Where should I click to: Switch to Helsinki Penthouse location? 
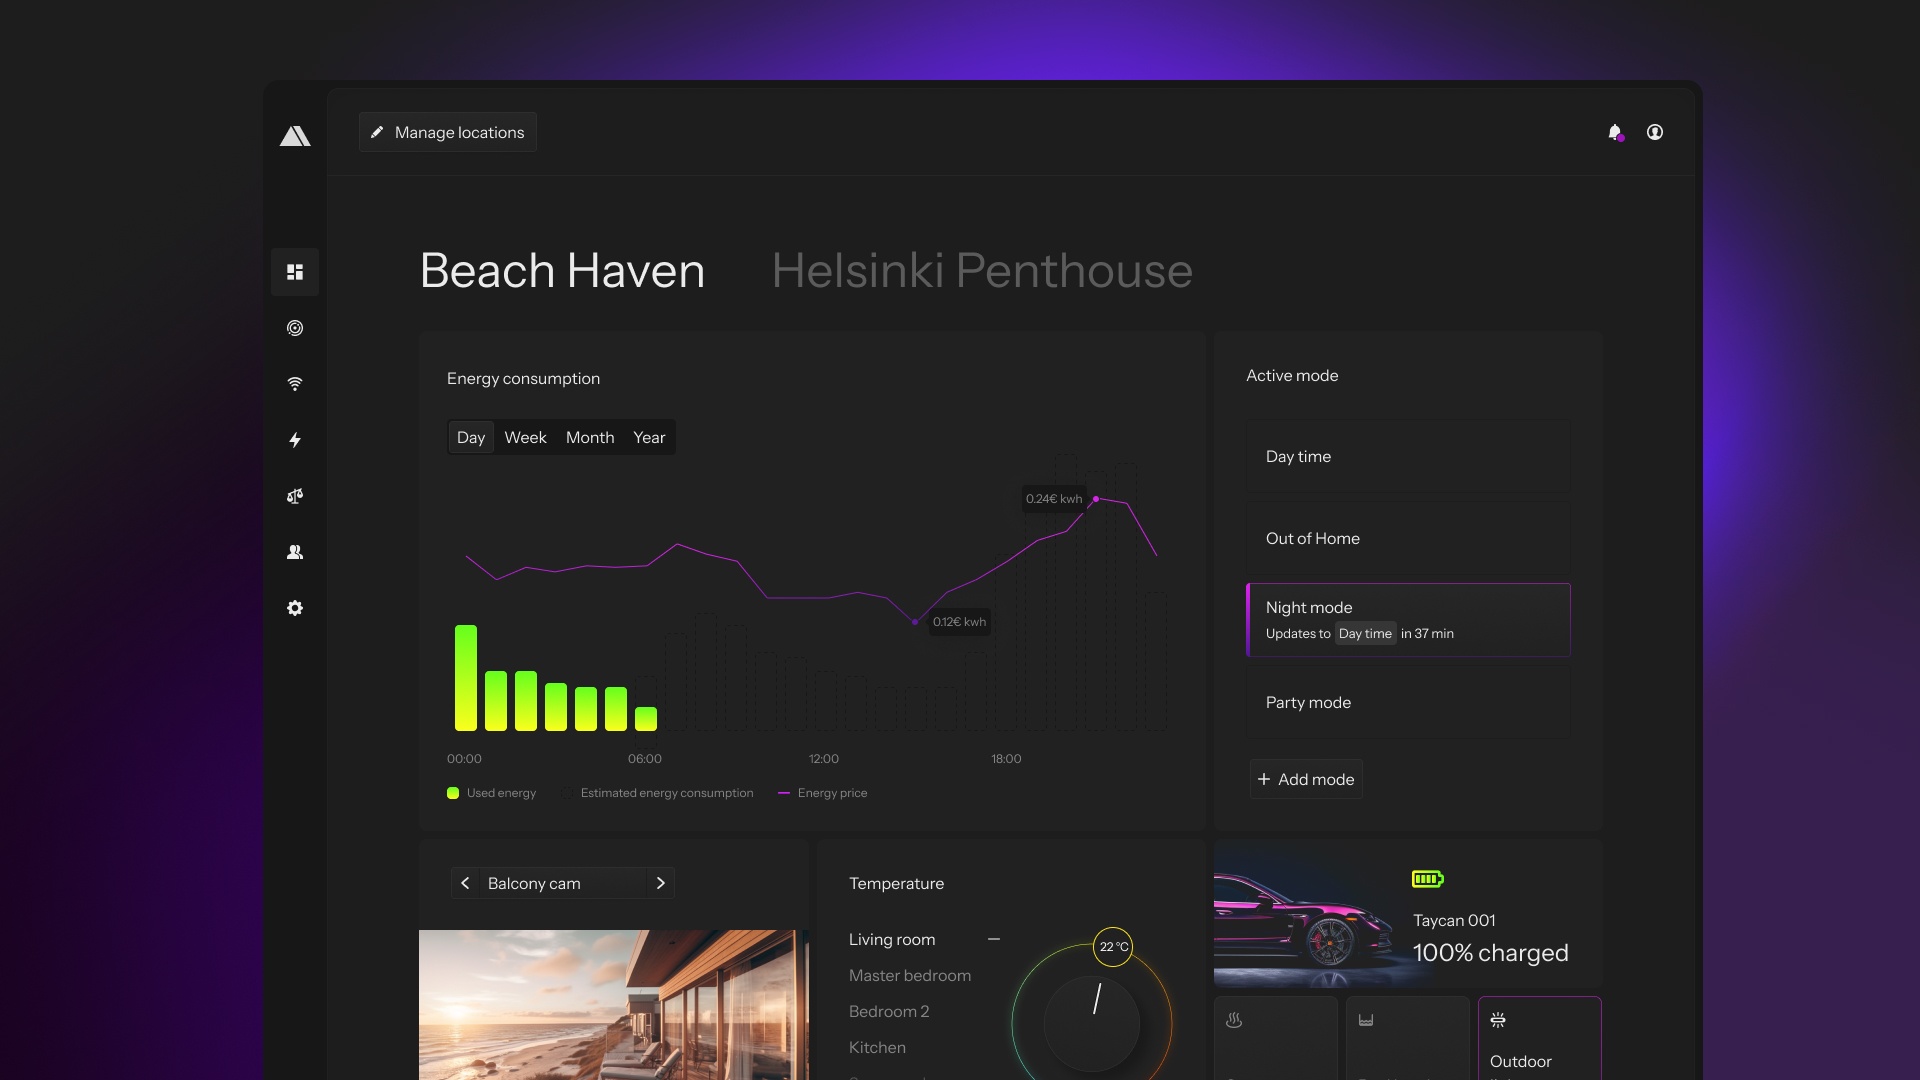981,270
